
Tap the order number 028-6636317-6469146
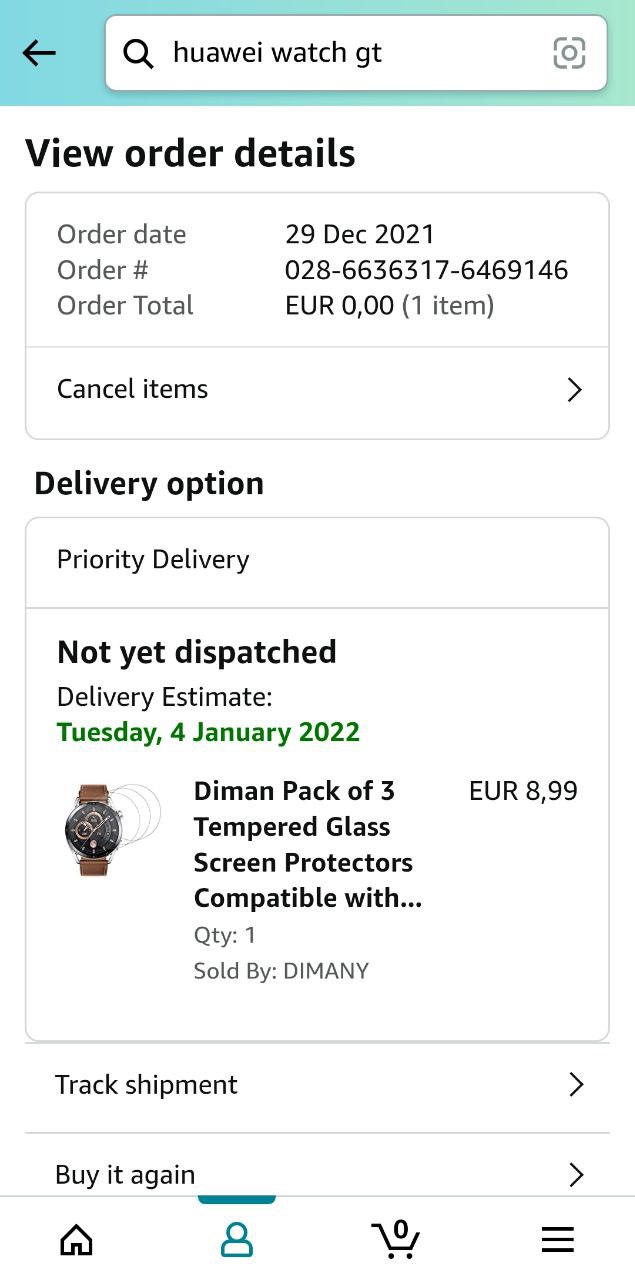[x=426, y=270]
